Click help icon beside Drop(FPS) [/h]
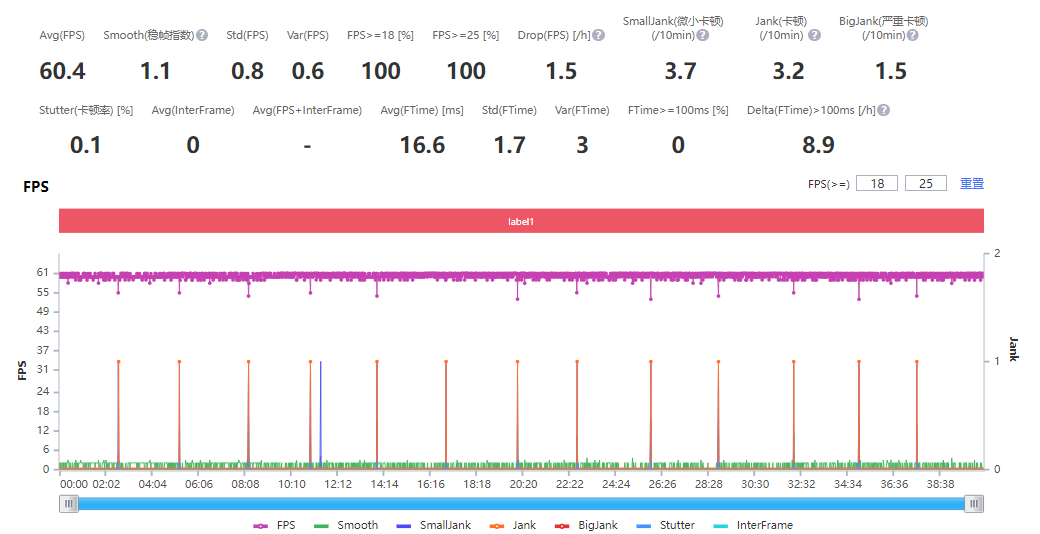 point(599,35)
